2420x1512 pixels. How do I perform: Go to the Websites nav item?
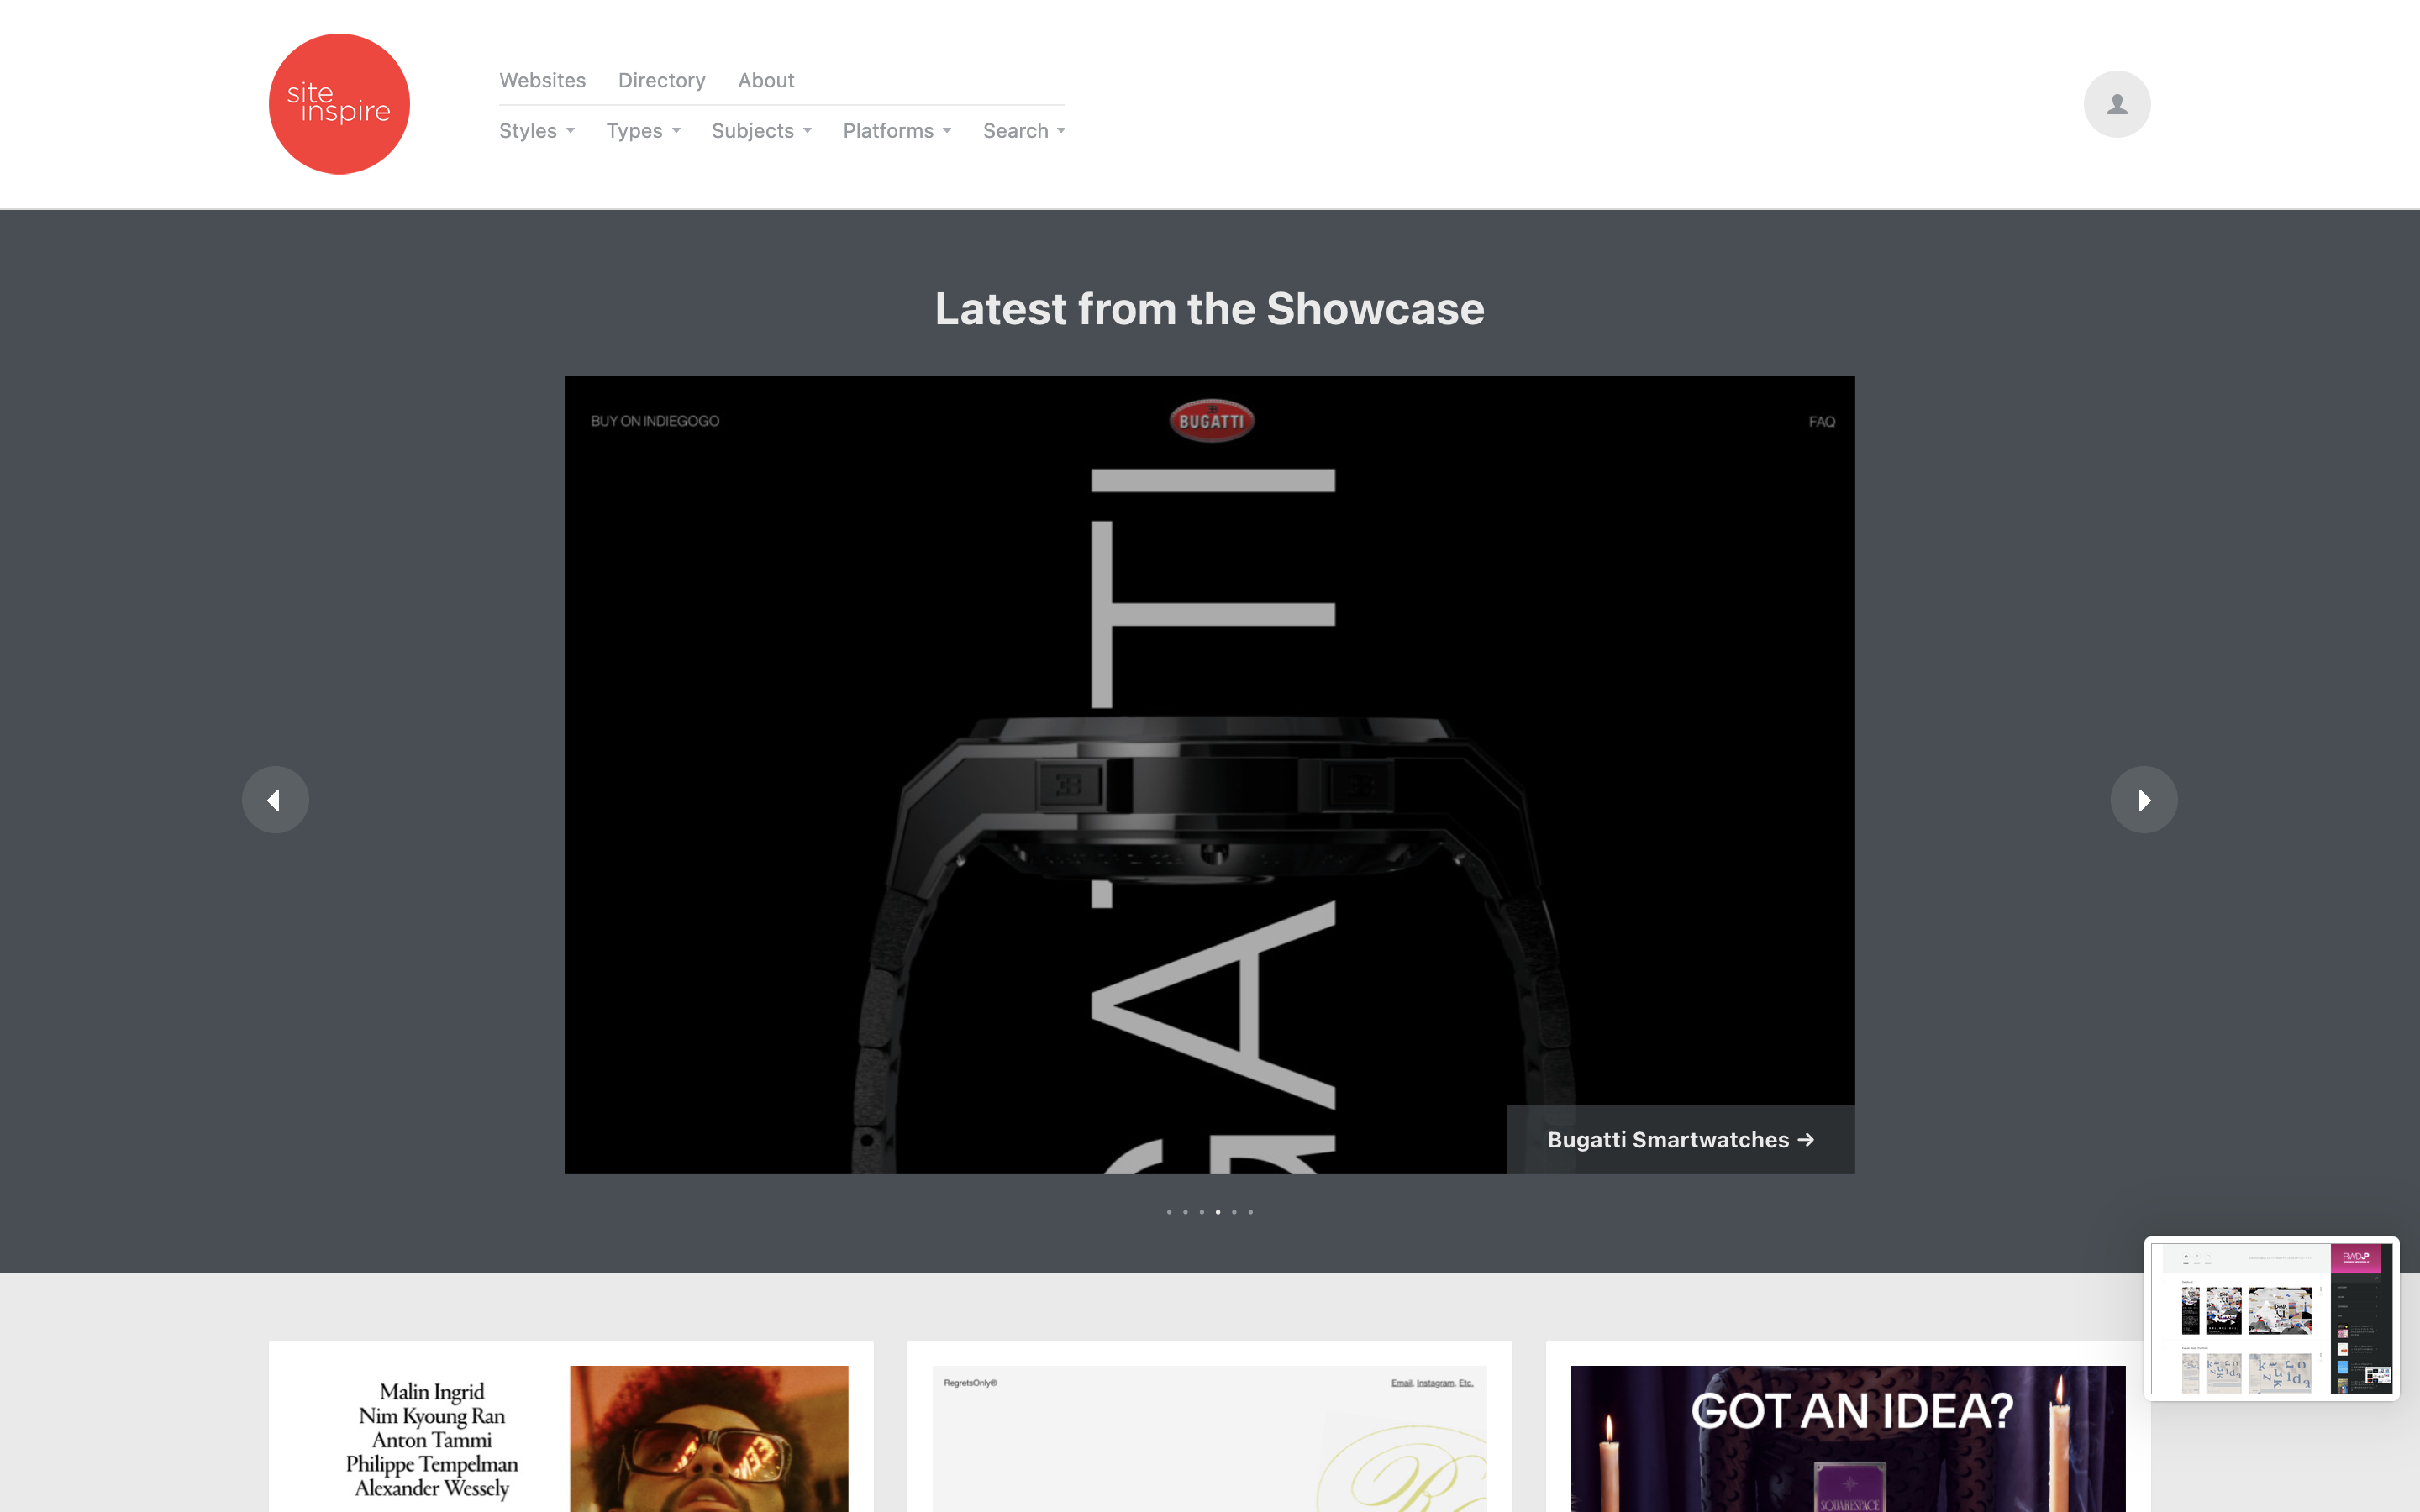542,80
